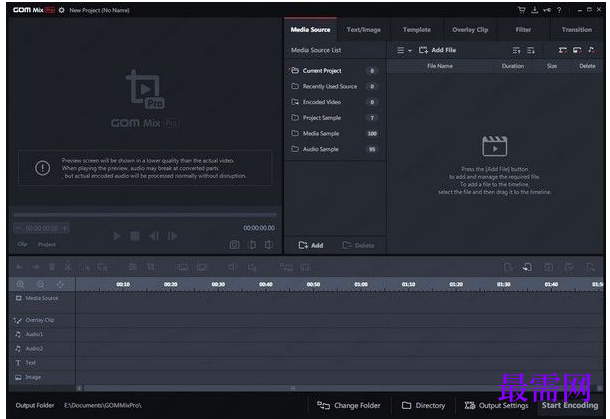
Task: Switch preview to Clip mode
Action: point(22,244)
